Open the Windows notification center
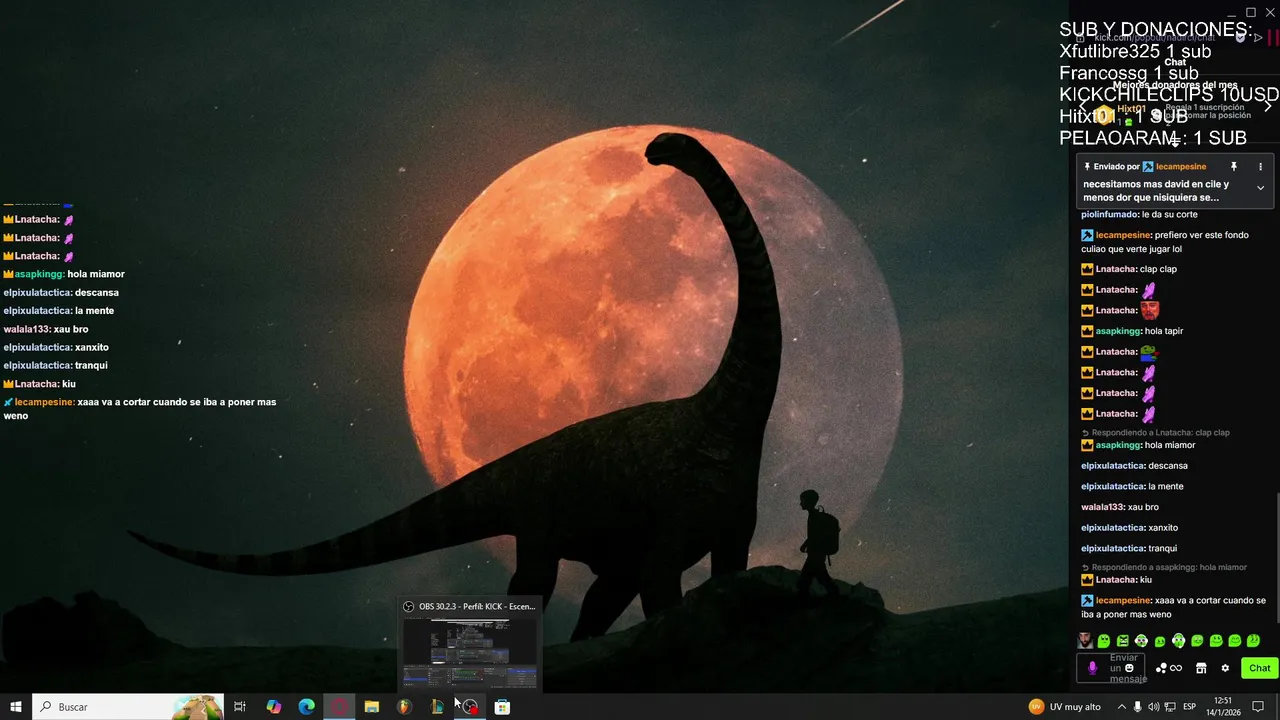 1258,707
